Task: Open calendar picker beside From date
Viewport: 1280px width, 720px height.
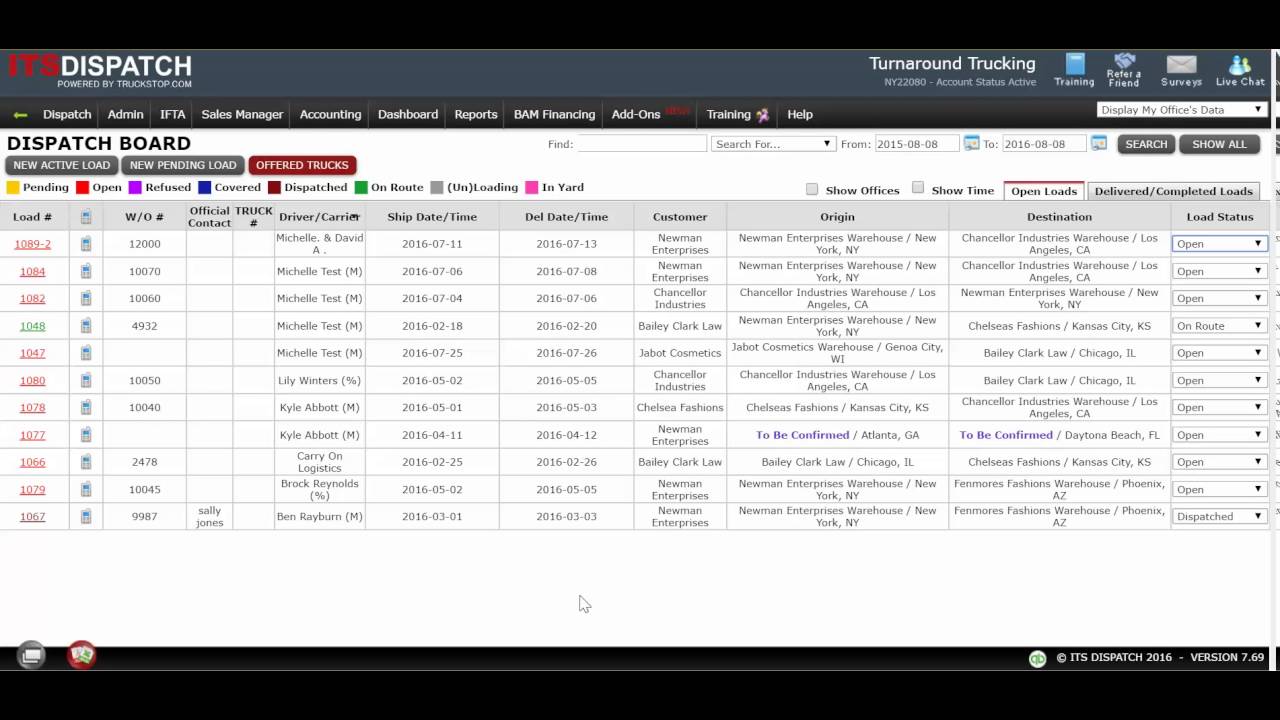Action: click(x=971, y=144)
